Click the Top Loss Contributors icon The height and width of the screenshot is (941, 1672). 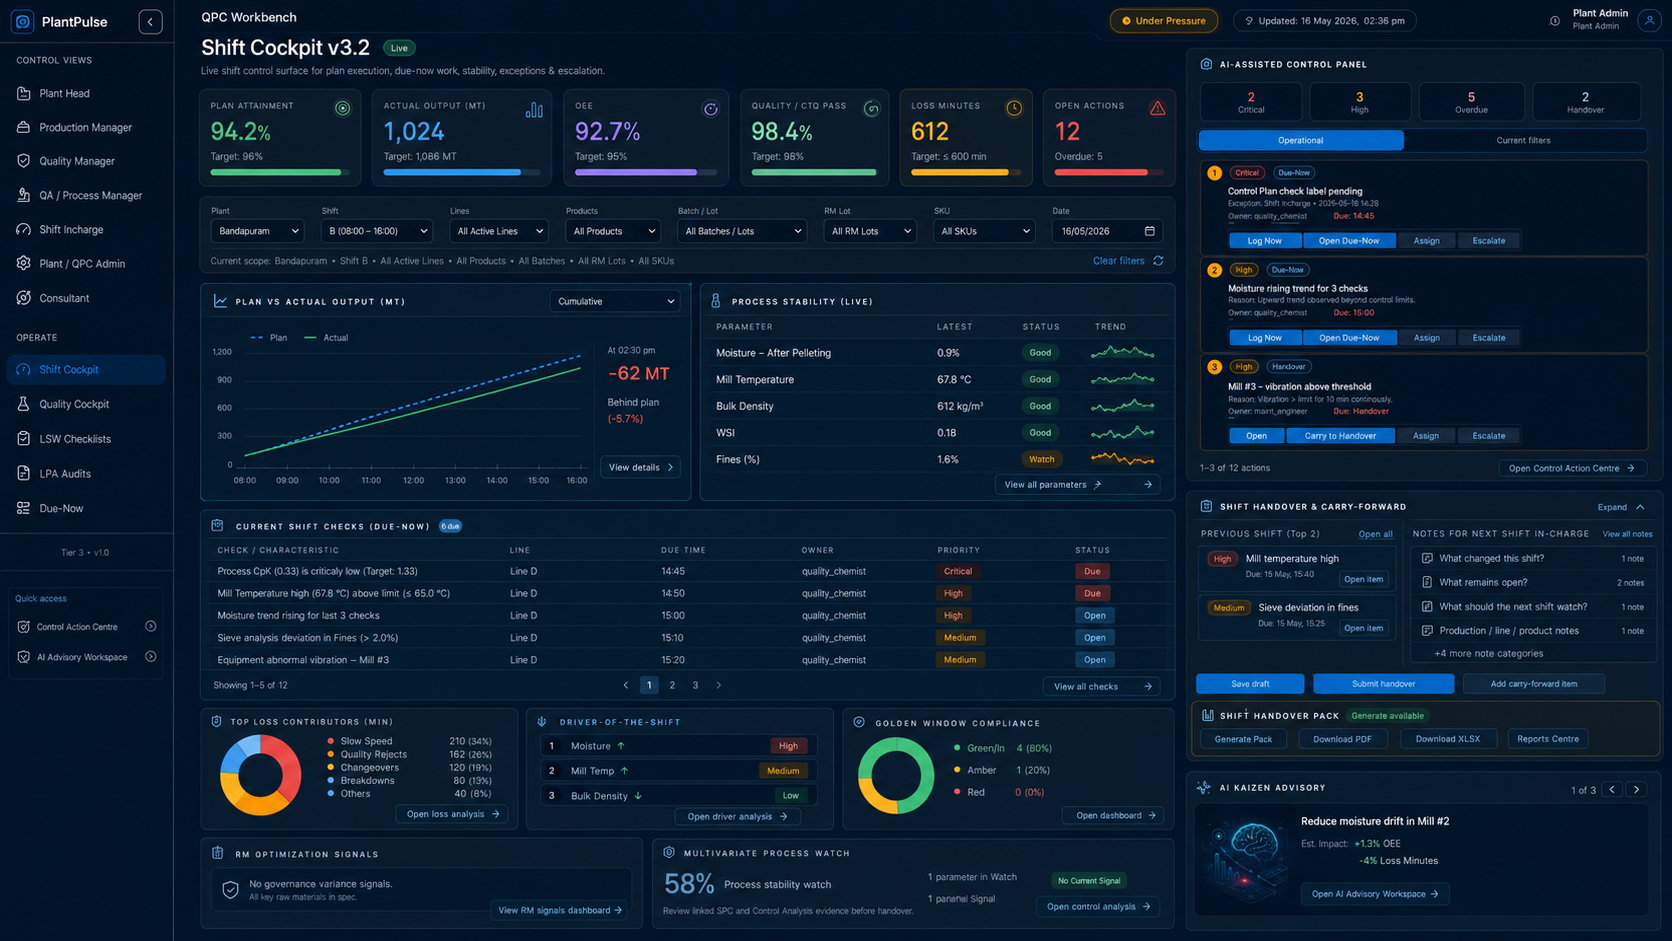(217, 721)
